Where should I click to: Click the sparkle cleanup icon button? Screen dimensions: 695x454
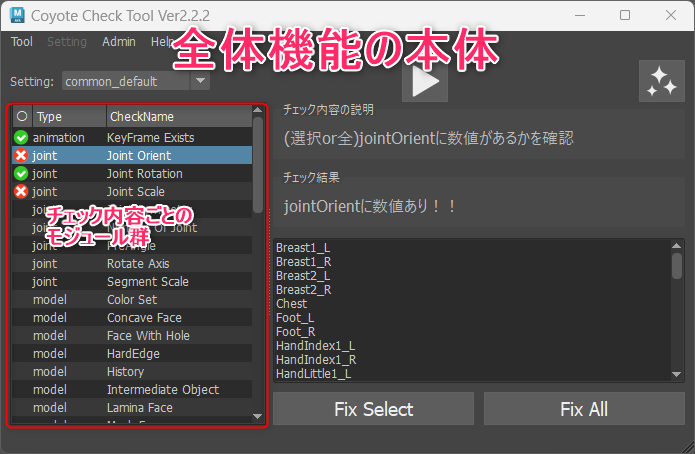pos(661,81)
